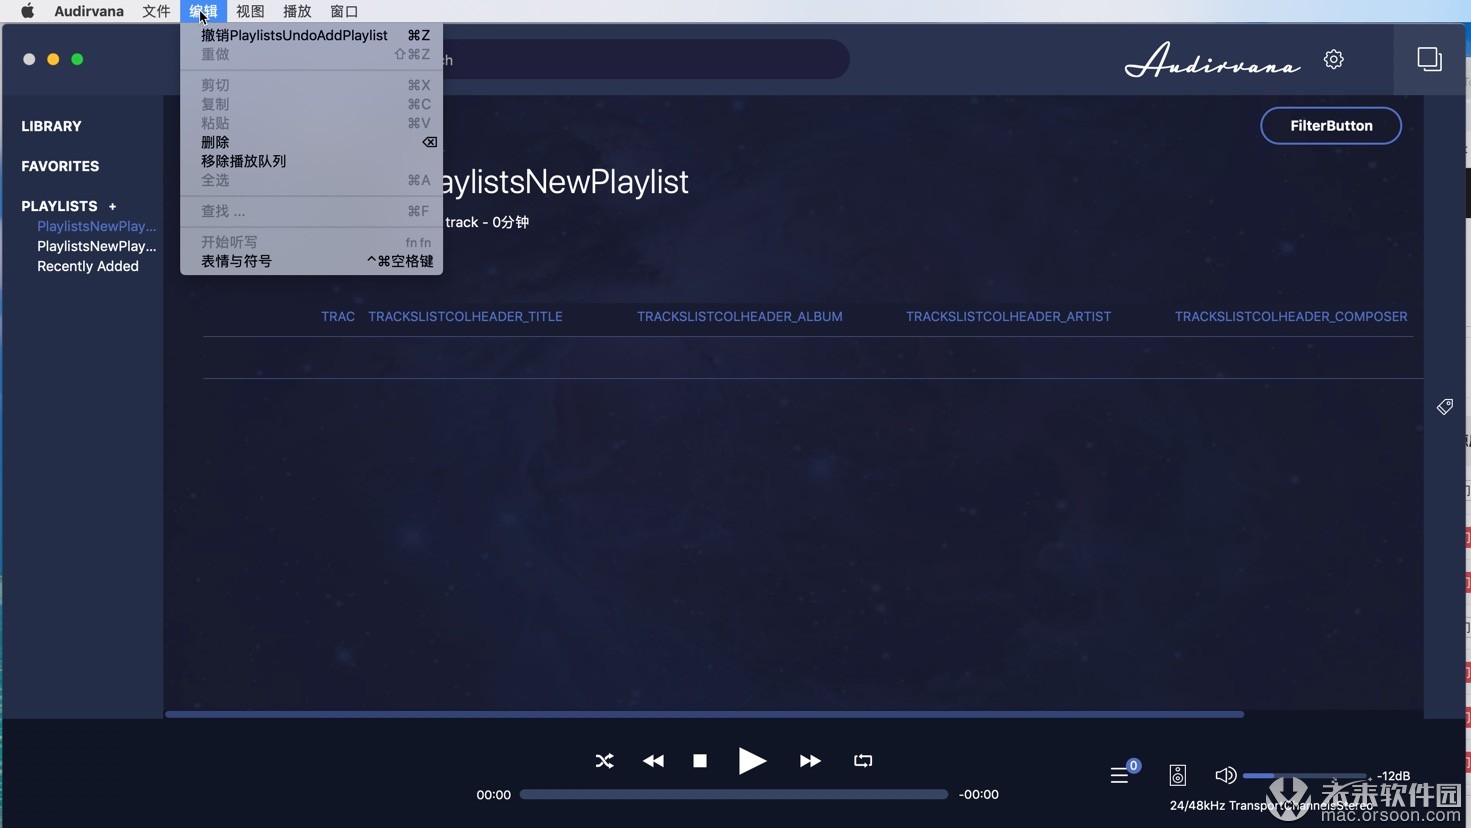Click the FilterButton

[1331, 125]
